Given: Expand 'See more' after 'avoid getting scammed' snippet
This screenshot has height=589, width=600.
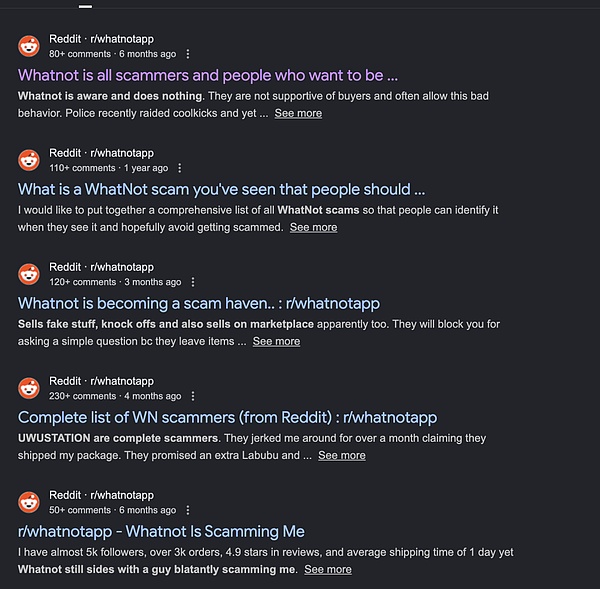Looking at the screenshot, I should pos(313,228).
